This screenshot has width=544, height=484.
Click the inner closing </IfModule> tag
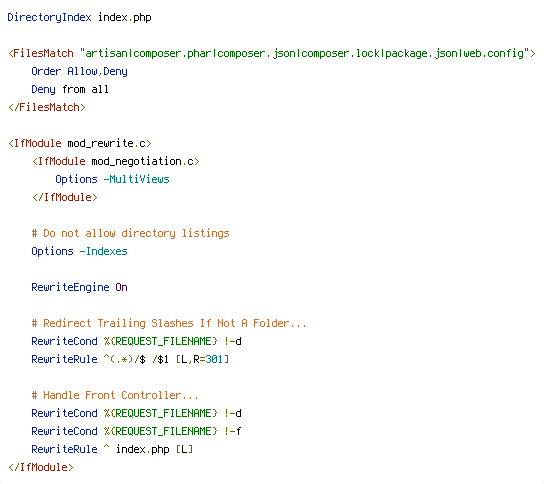pos(65,197)
